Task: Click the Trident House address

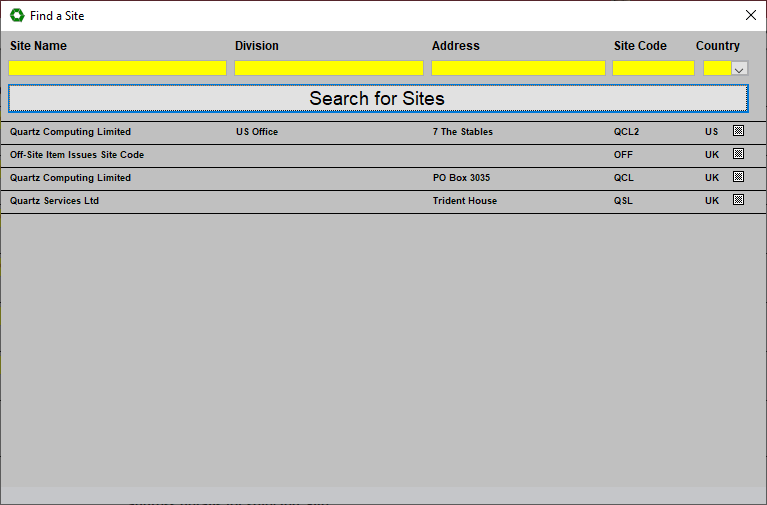Action: 464,201
